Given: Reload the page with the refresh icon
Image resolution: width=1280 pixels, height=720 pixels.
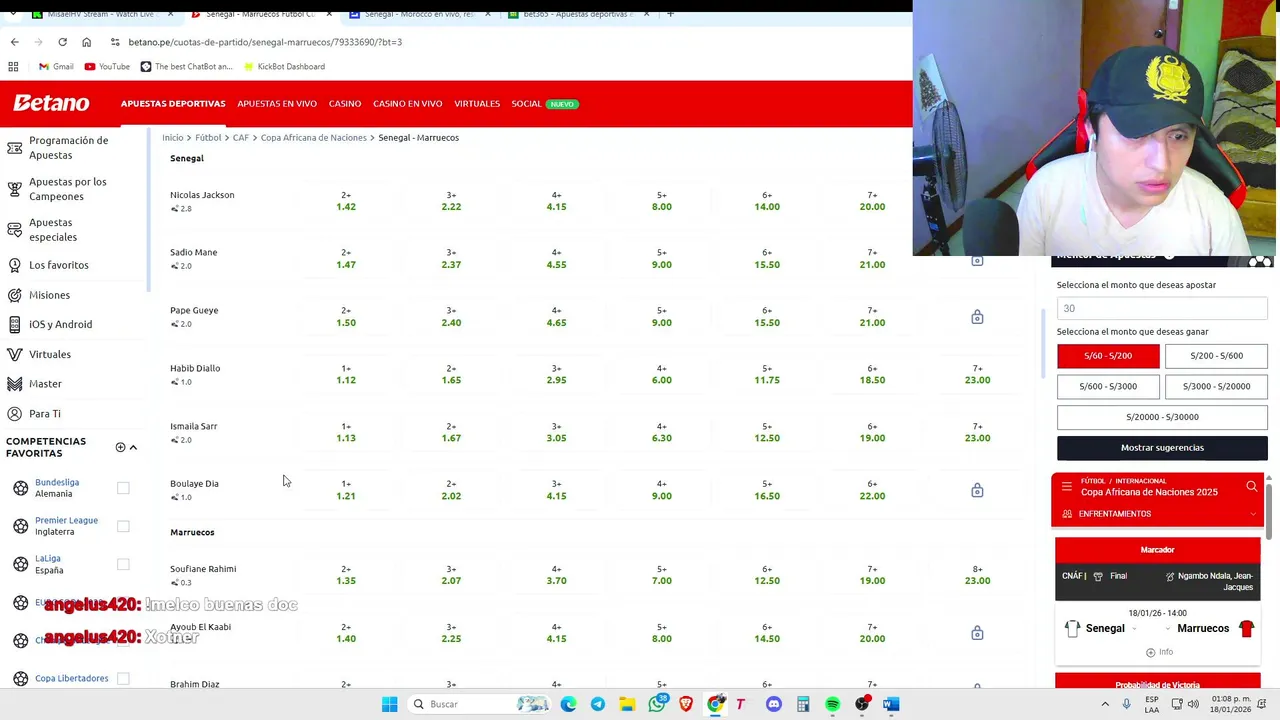Looking at the screenshot, I should 62,42.
